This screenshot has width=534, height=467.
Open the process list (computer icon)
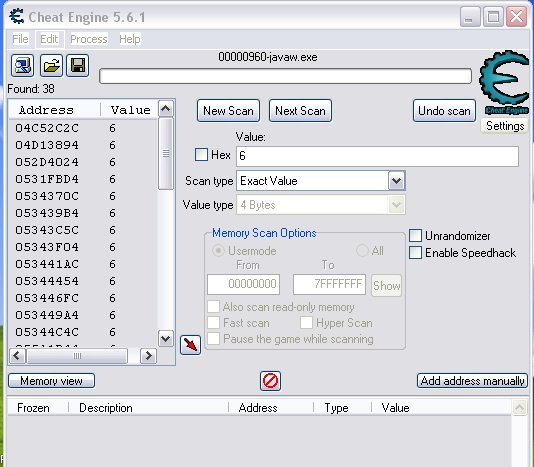pyautogui.click(x=22, y=65)
